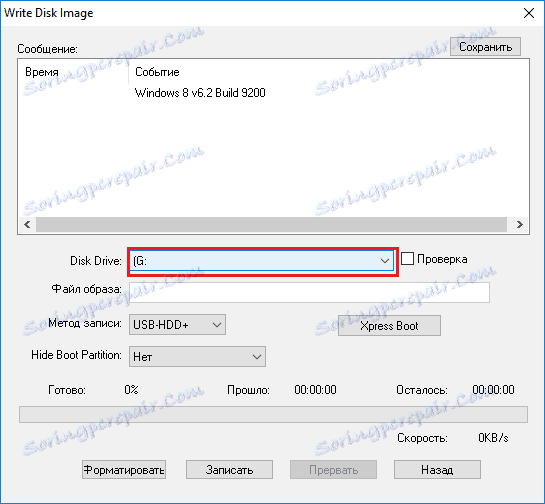Click the Сохранить button

(x=485, y=47)
